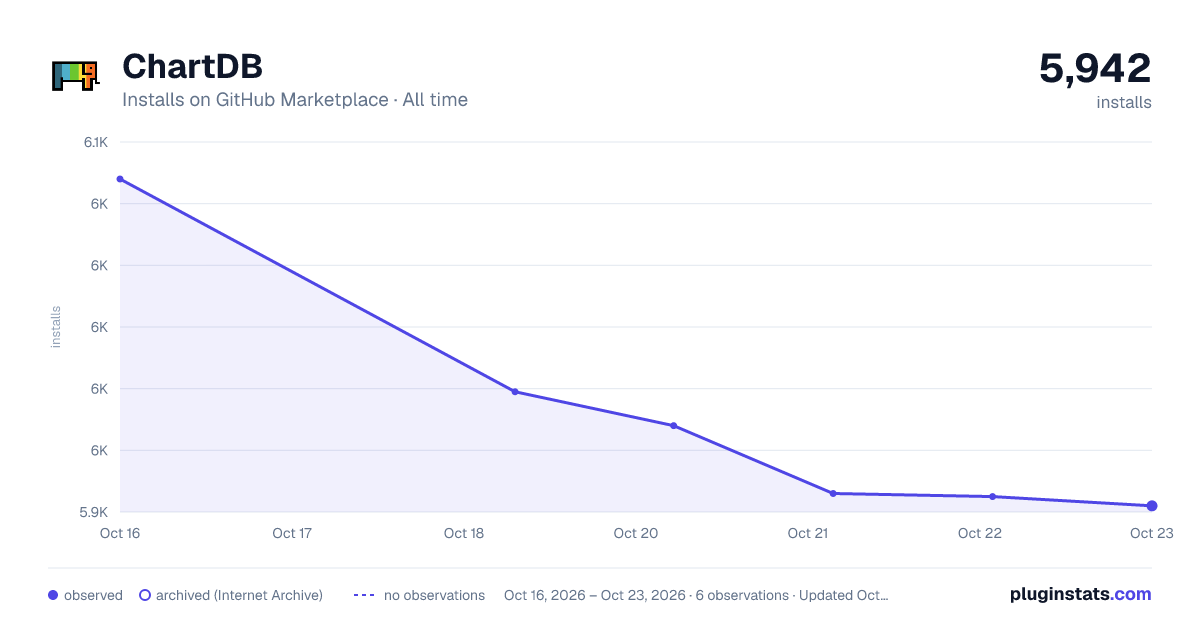Click the '5,942' install count

tap(1095, 68)
